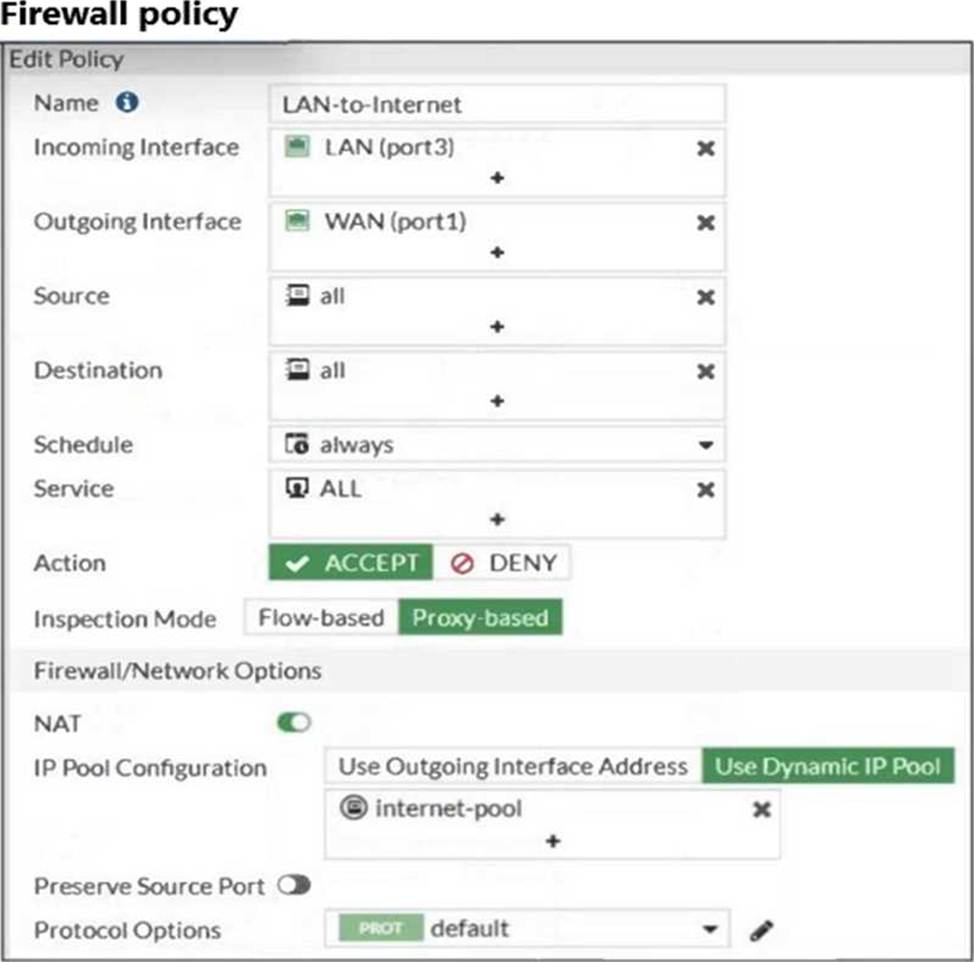Open the Protocol Options dropdown
Screen dimensions: 974x962
coord(709,930)
